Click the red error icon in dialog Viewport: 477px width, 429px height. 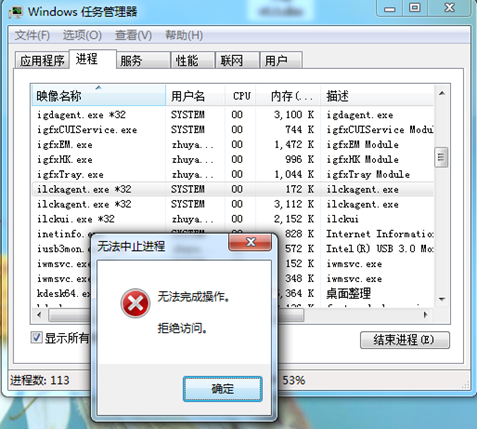click(135, 303)
